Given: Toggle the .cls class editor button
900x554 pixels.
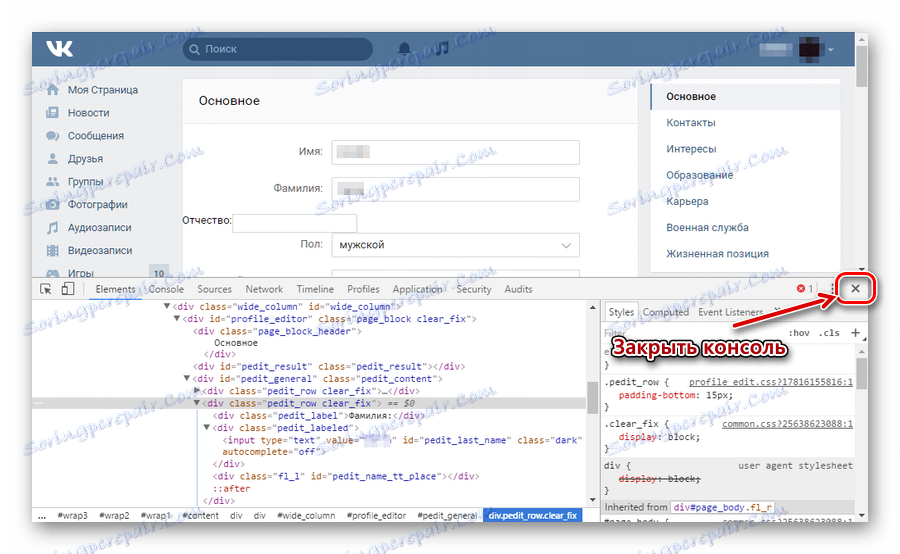Looking at the screenshot, I should click(829, 333).
